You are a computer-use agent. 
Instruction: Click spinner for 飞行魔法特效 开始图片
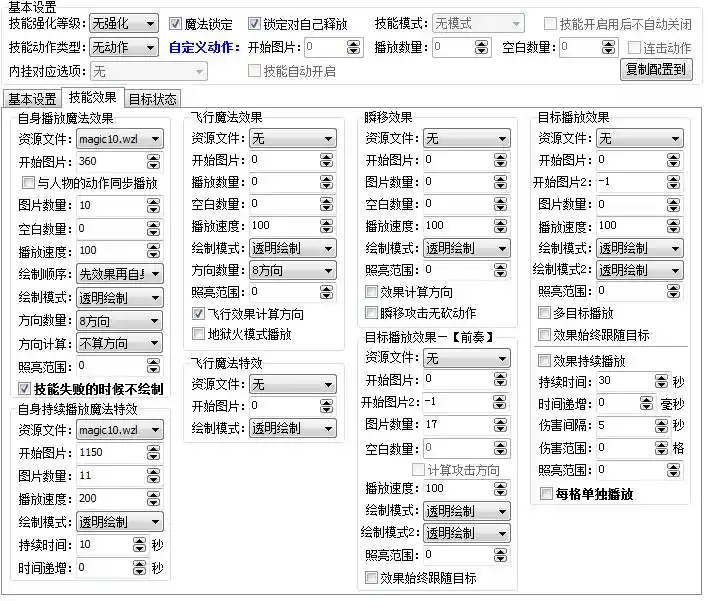point(326,406)
